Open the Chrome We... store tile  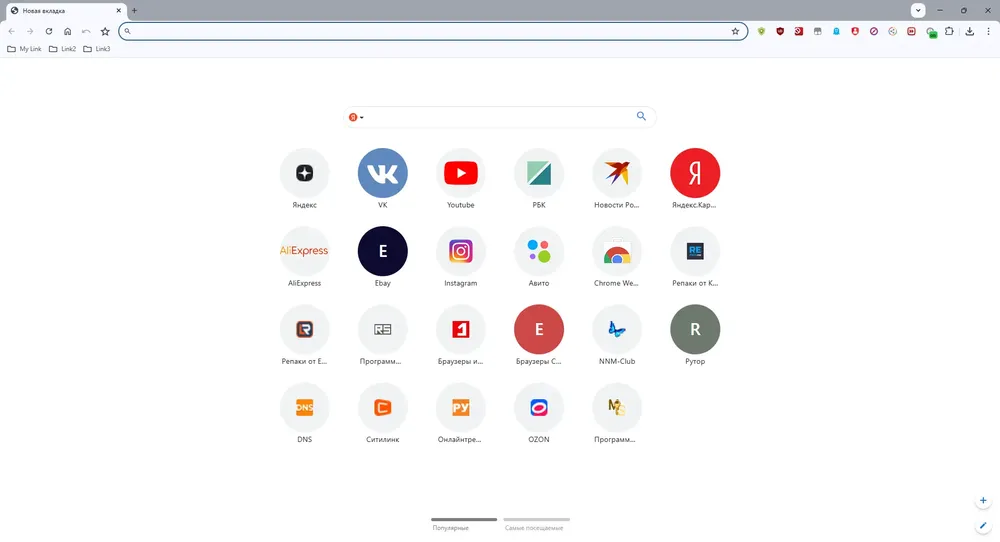pyautogui.click(x=617, y=251)
